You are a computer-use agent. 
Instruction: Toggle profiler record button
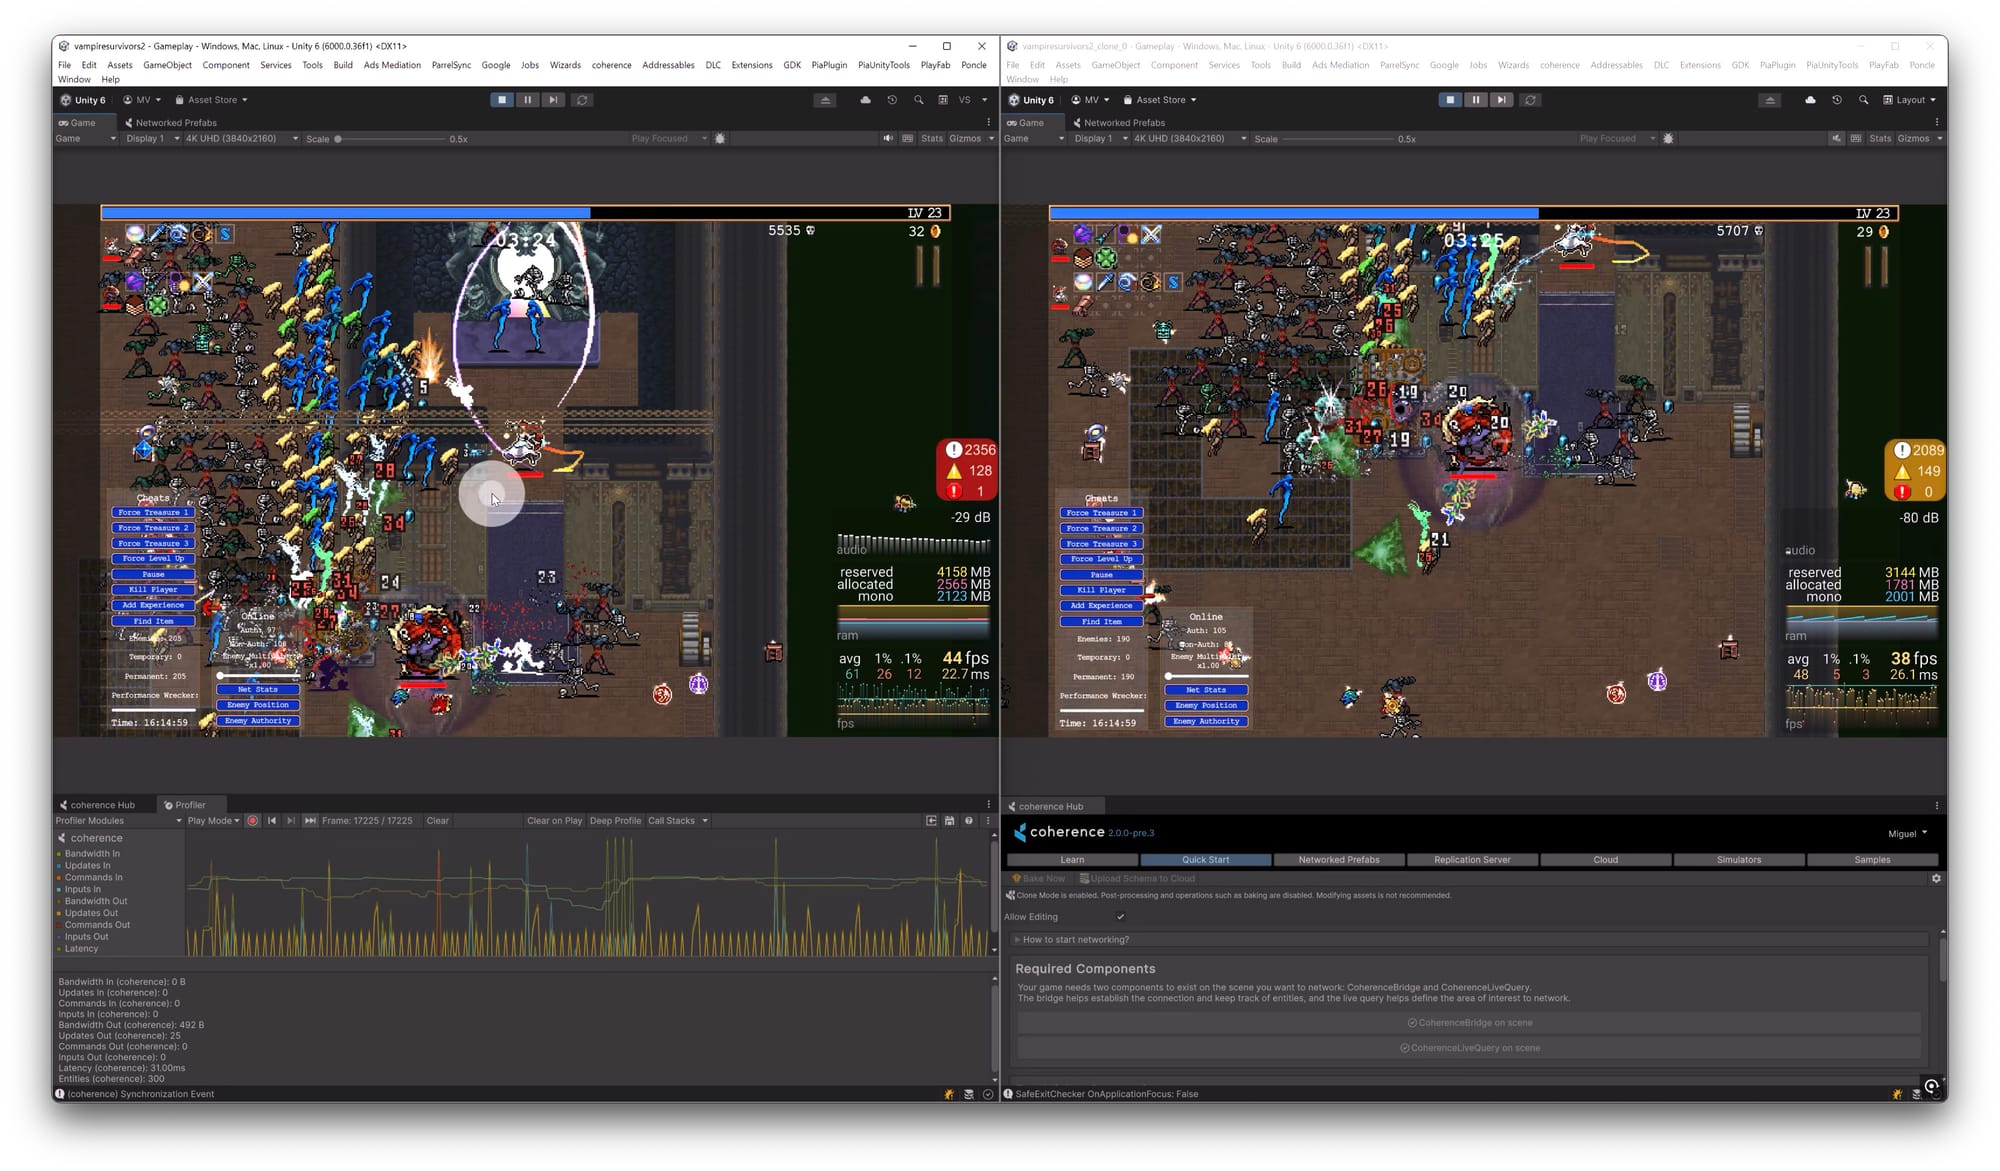253,821
